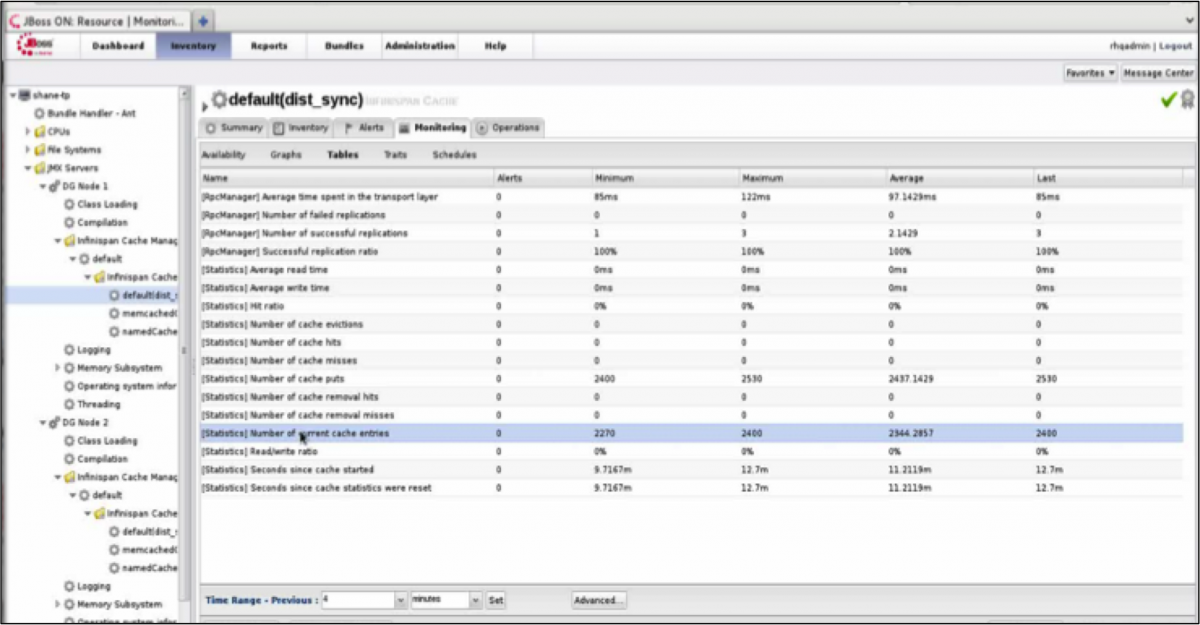The image size is (1200, 625).
Task: Expand the File Systems tree node
Action: point(28,150)
